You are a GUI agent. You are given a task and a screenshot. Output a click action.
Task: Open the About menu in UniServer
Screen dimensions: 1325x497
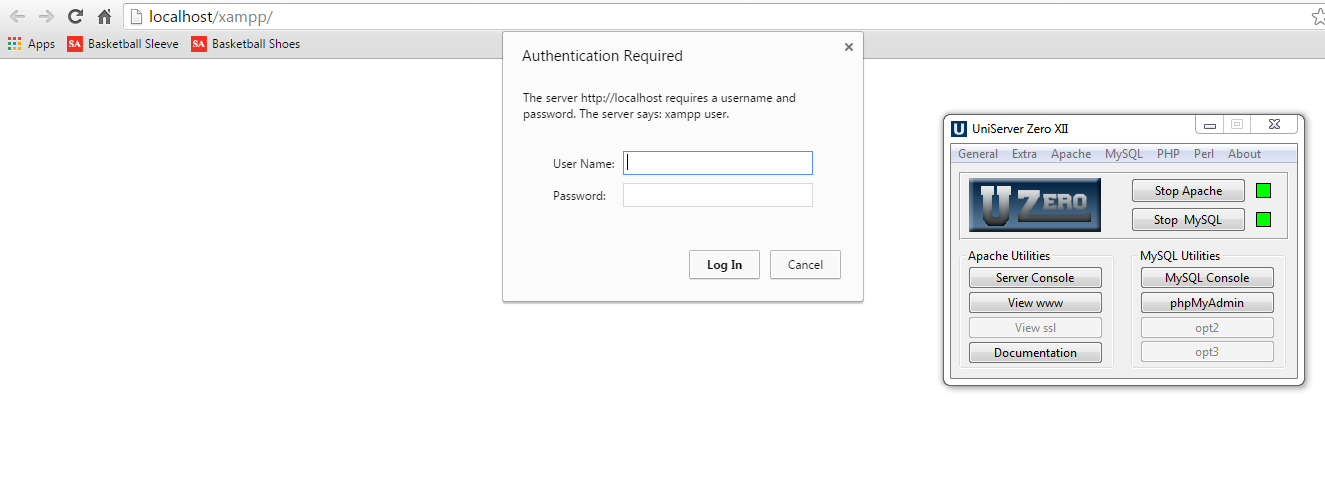[1245, 154]
